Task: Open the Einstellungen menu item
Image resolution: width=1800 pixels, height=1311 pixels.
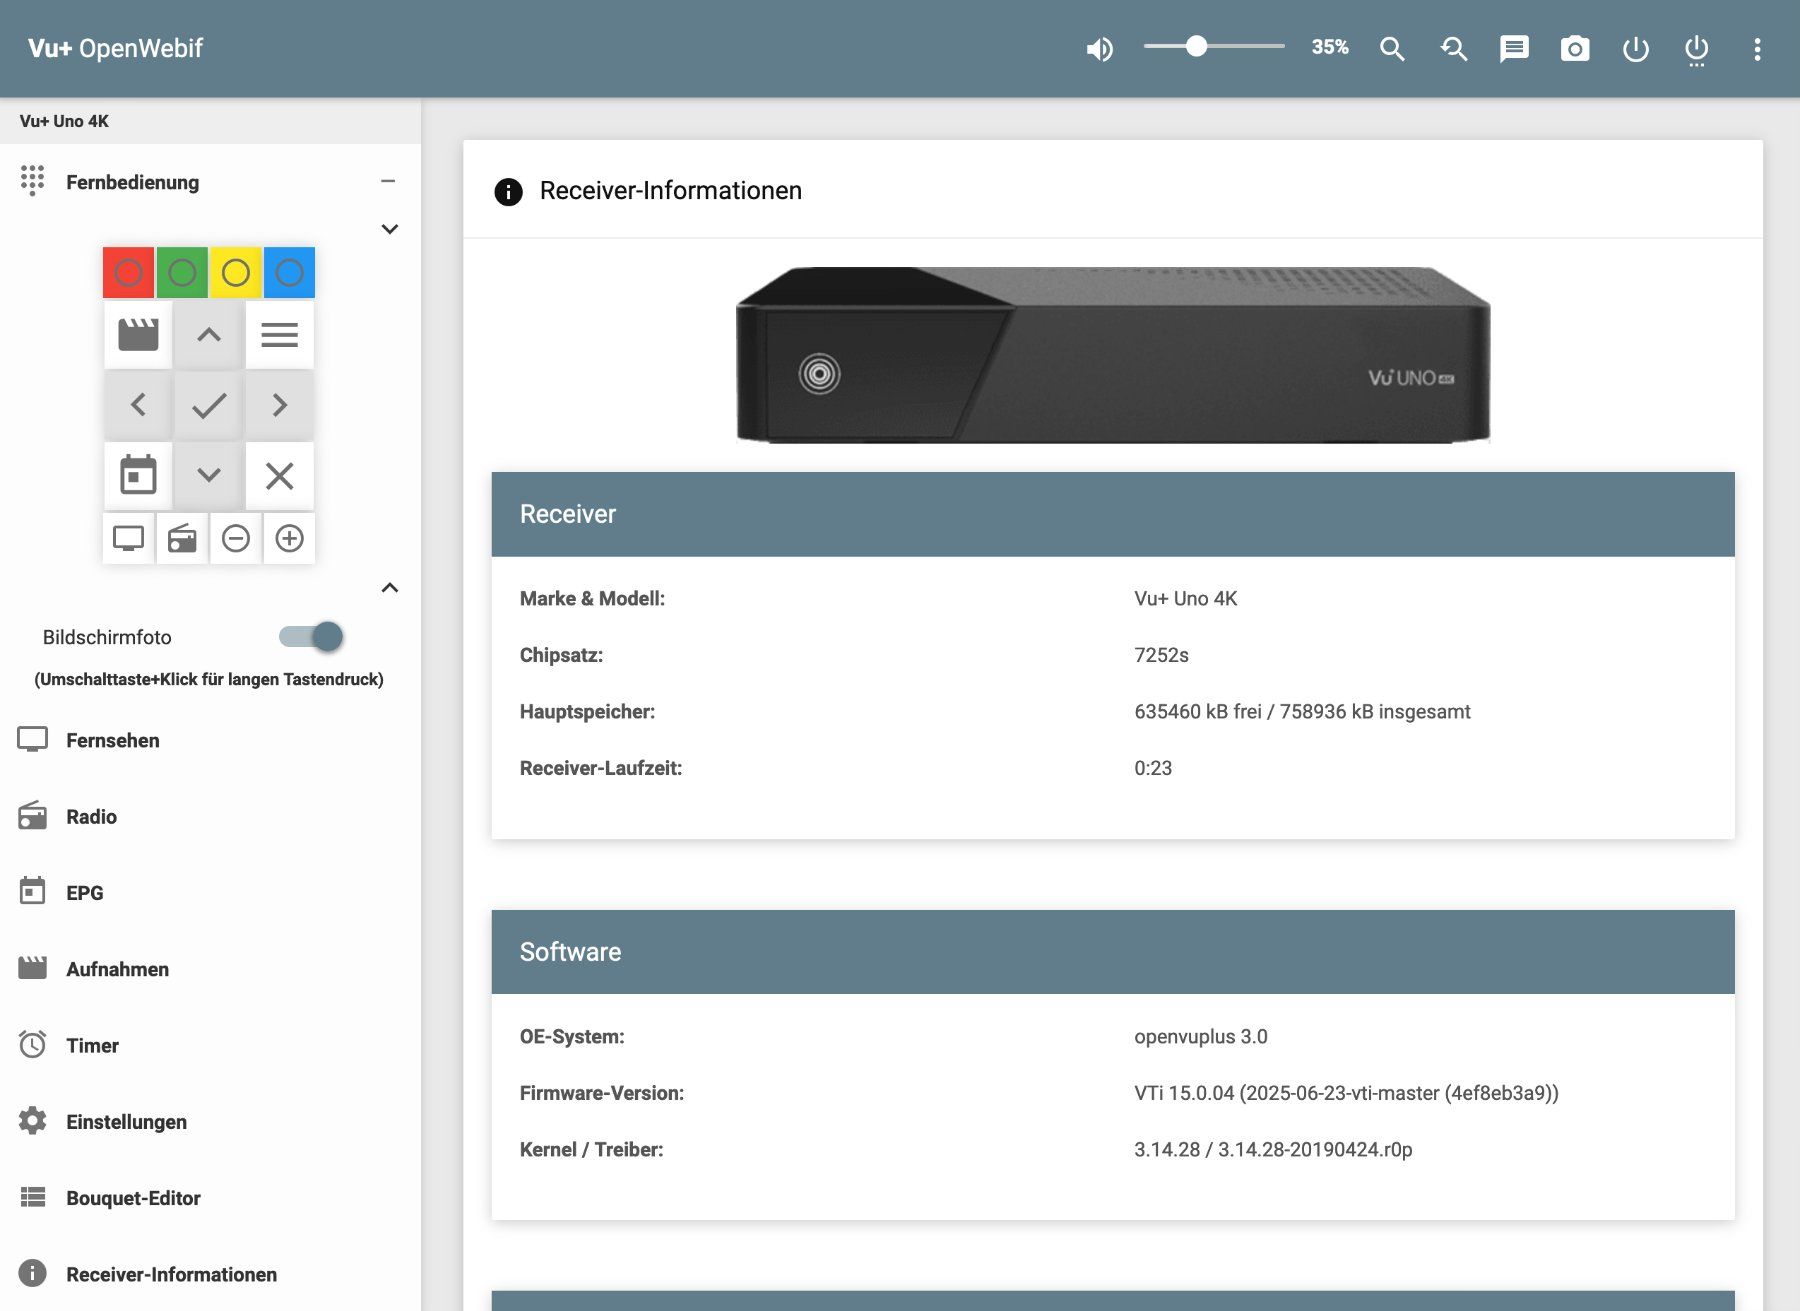Action: (210, 1122)
